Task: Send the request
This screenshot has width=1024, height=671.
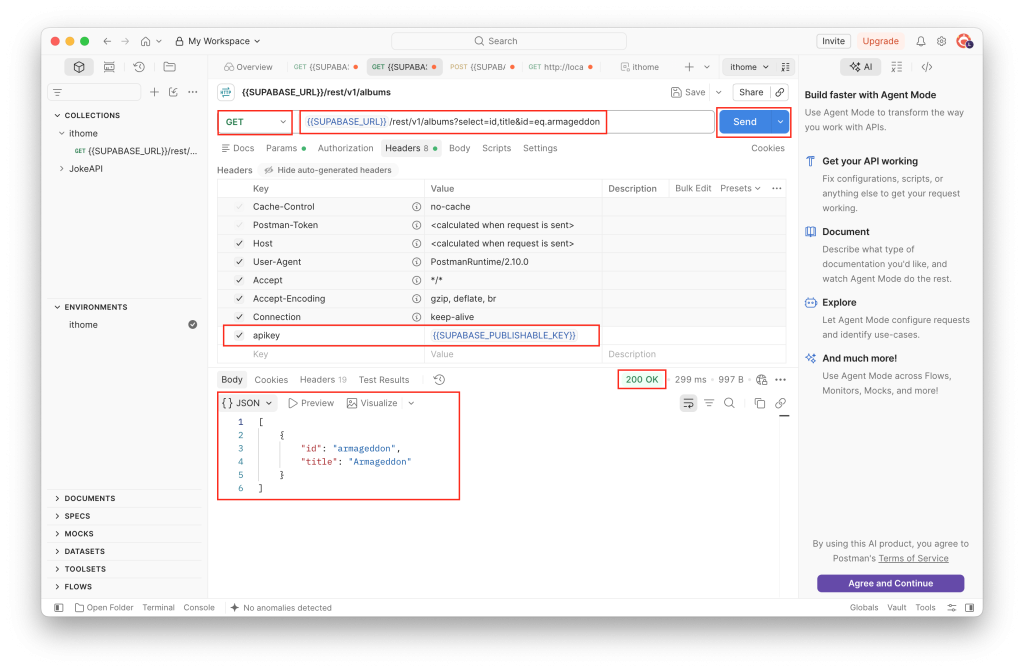Action: click(745, 122)
